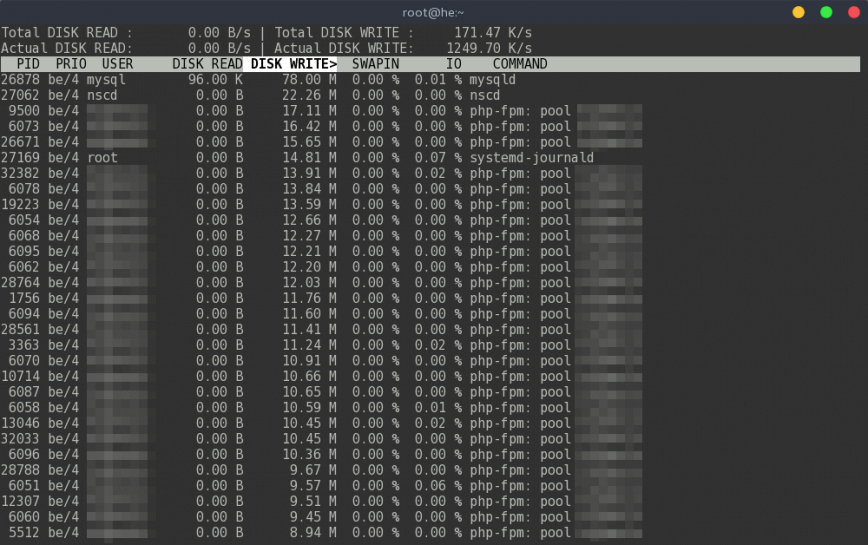The image size is (868, 545).
Task: Click the COMMAND column header
Action: [x=520, y=64]
